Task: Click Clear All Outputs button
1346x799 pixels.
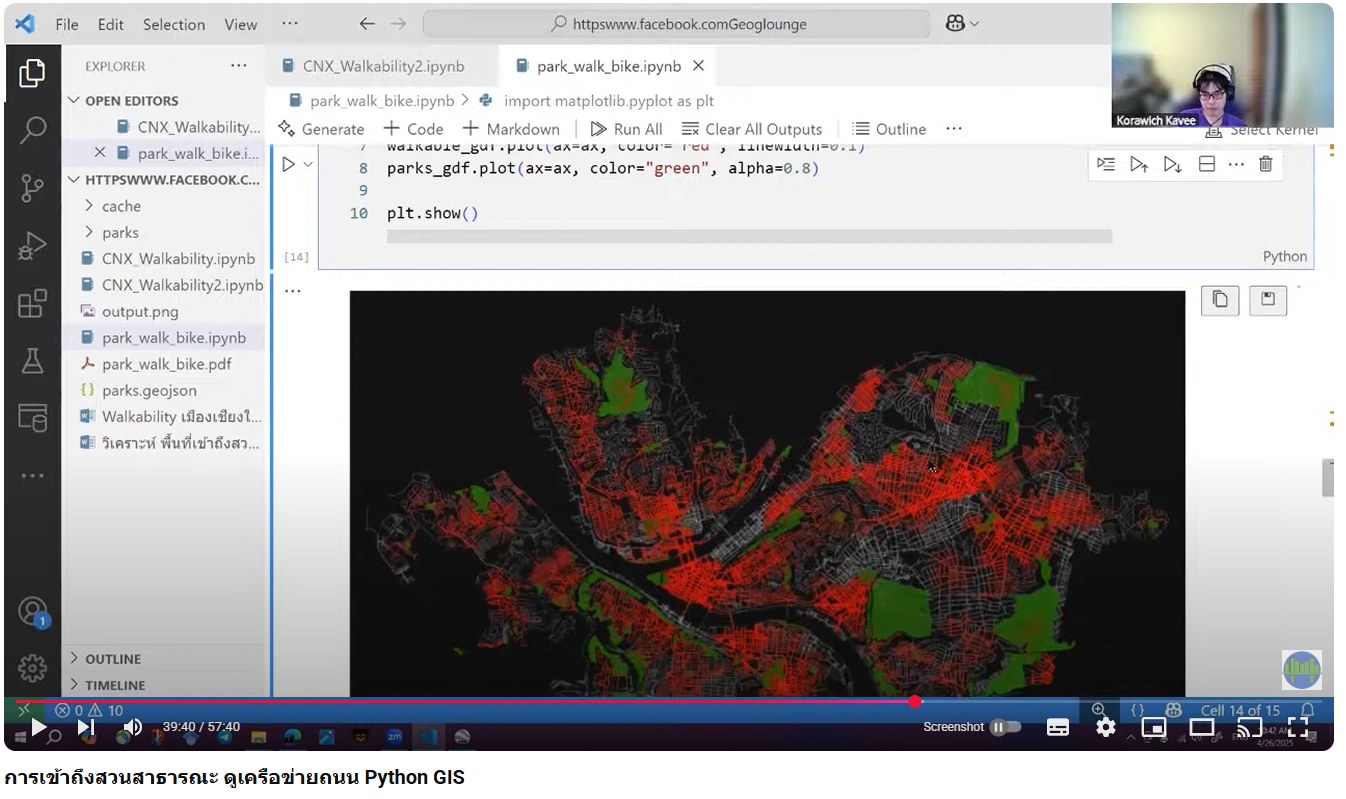Action: pos(752,129)
